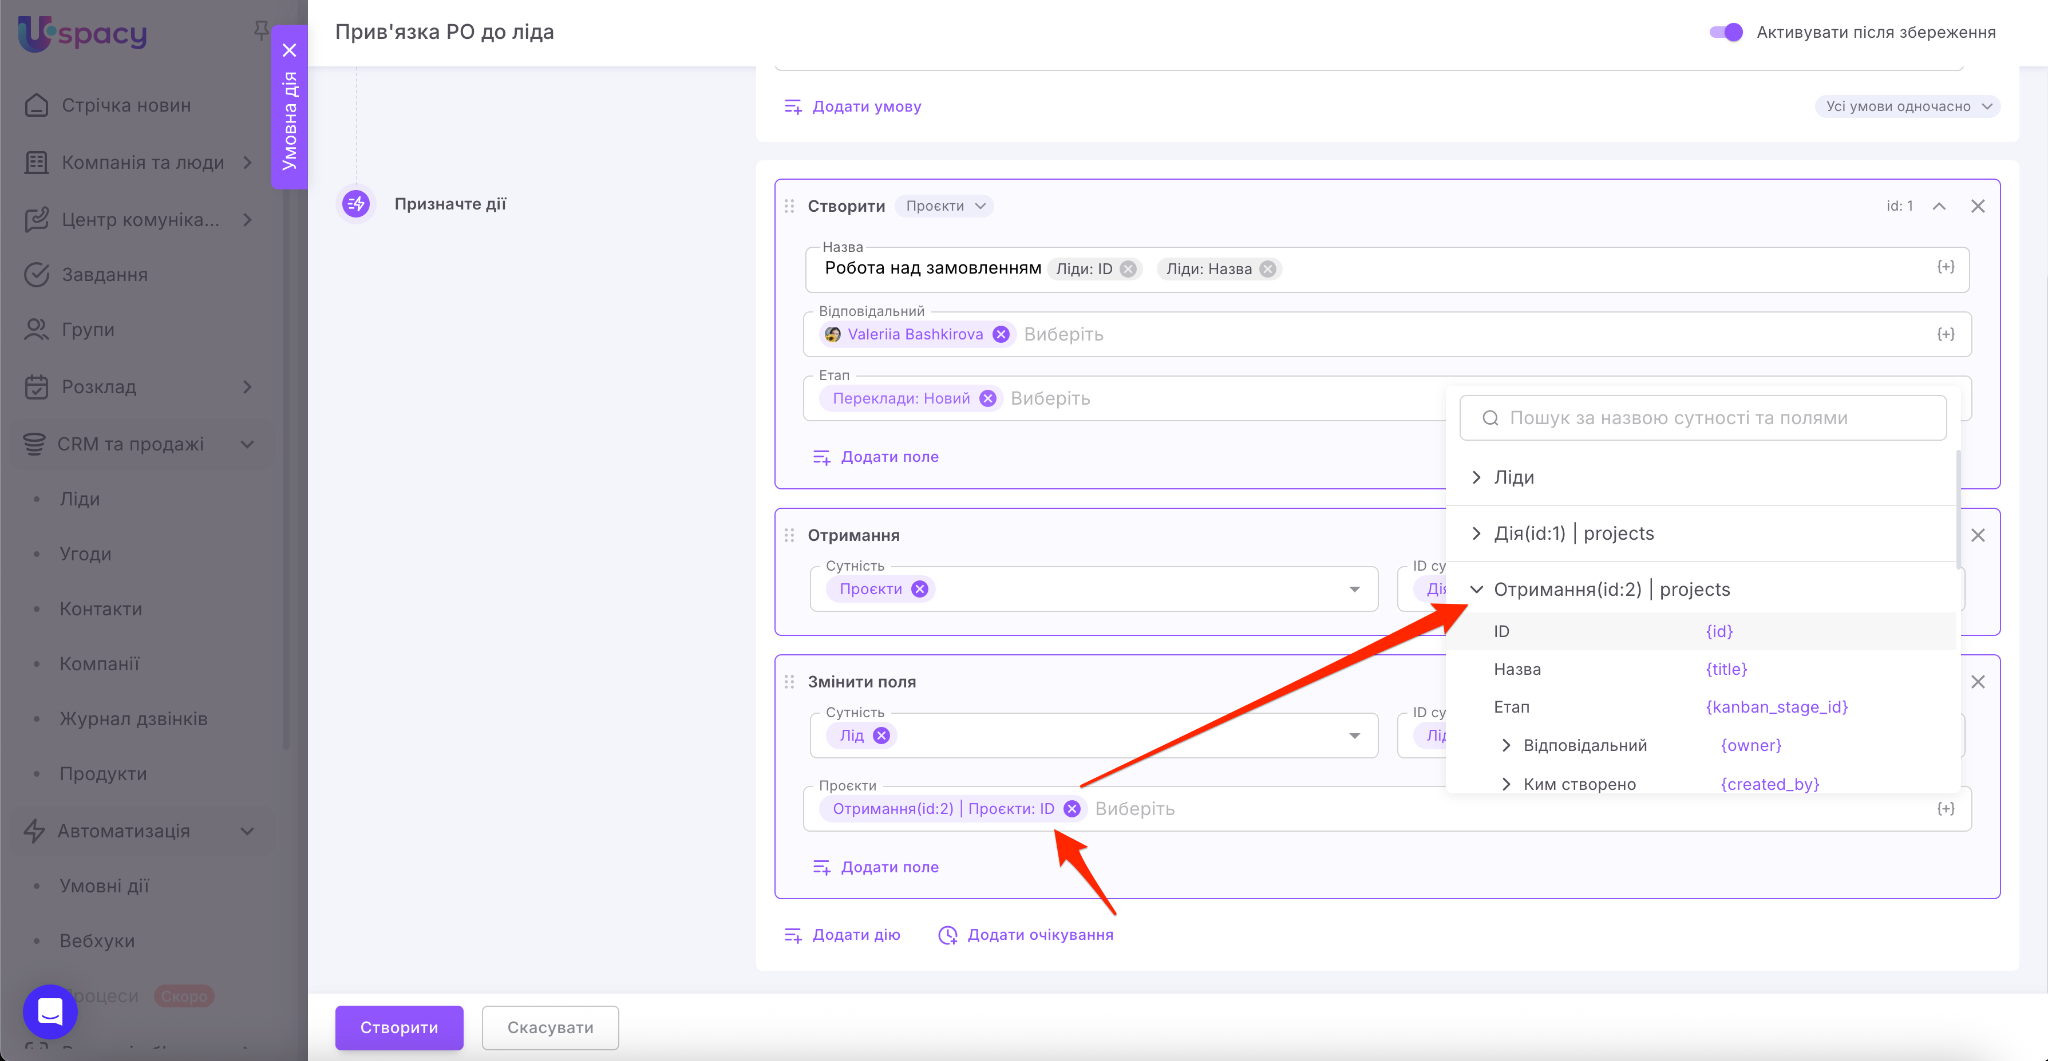Viewport: 2048px width, 1061px height.
Task: Click 'Додати дію' add icon
Action: (793, 935)
